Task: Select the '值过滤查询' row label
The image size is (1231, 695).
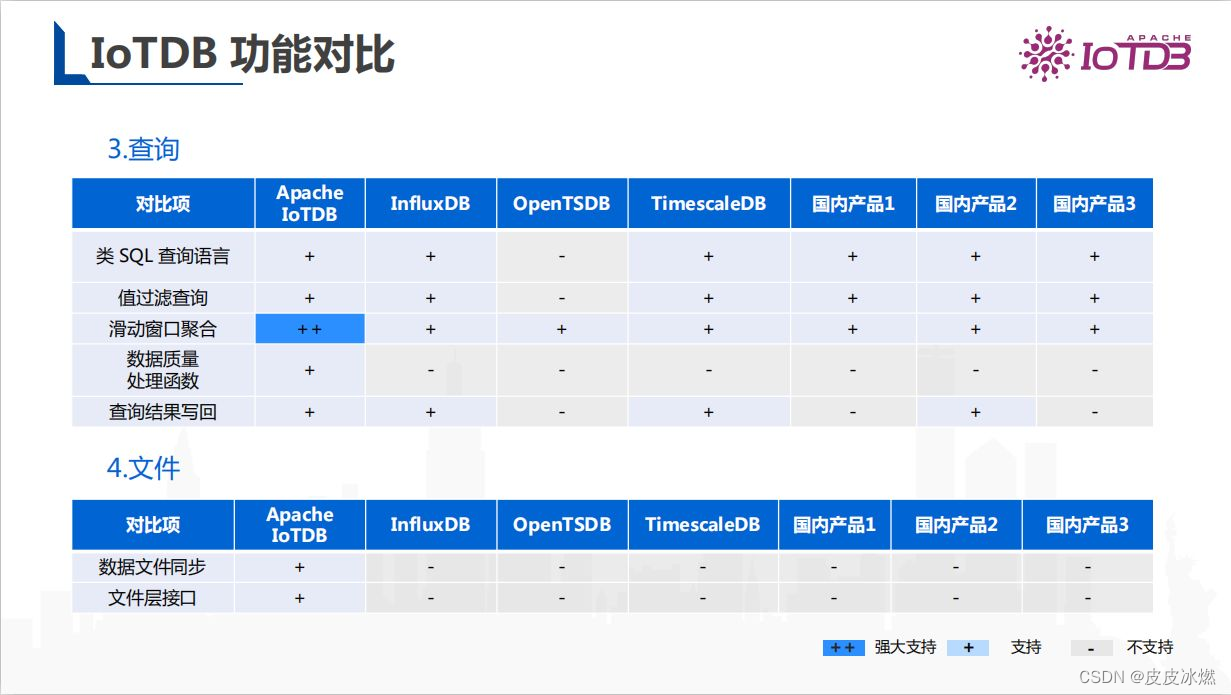Action: coord(163,298)
